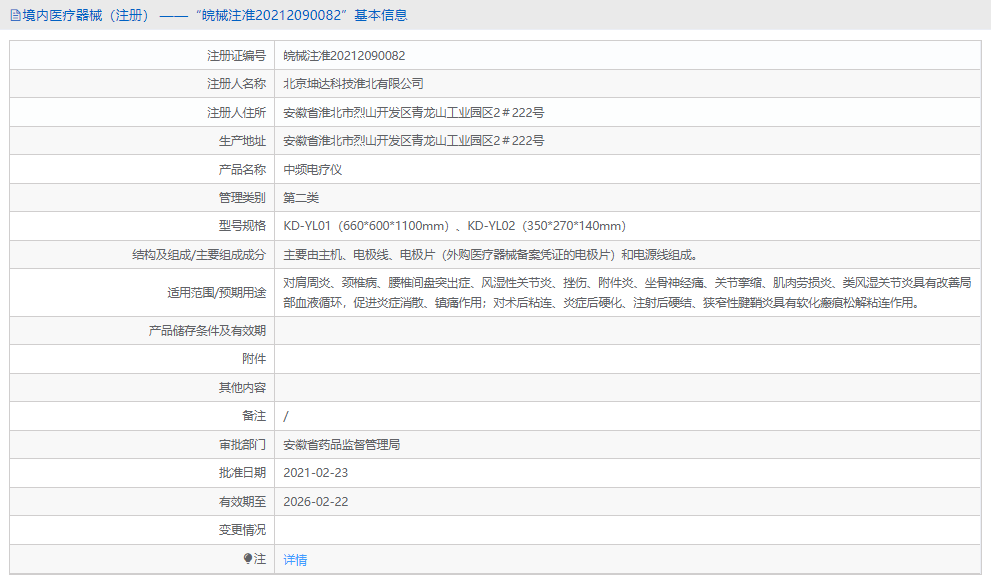
Task: Click the 型号规格 label
Action: pyautogui.click(x=243, y=226)
